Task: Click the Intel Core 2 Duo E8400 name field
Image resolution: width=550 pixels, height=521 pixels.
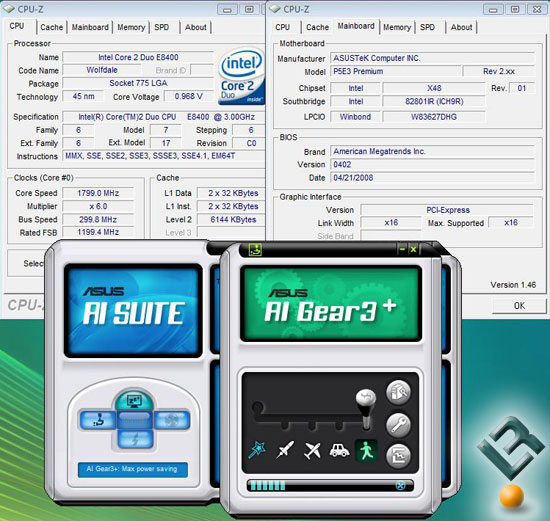Action: point(138,57)
